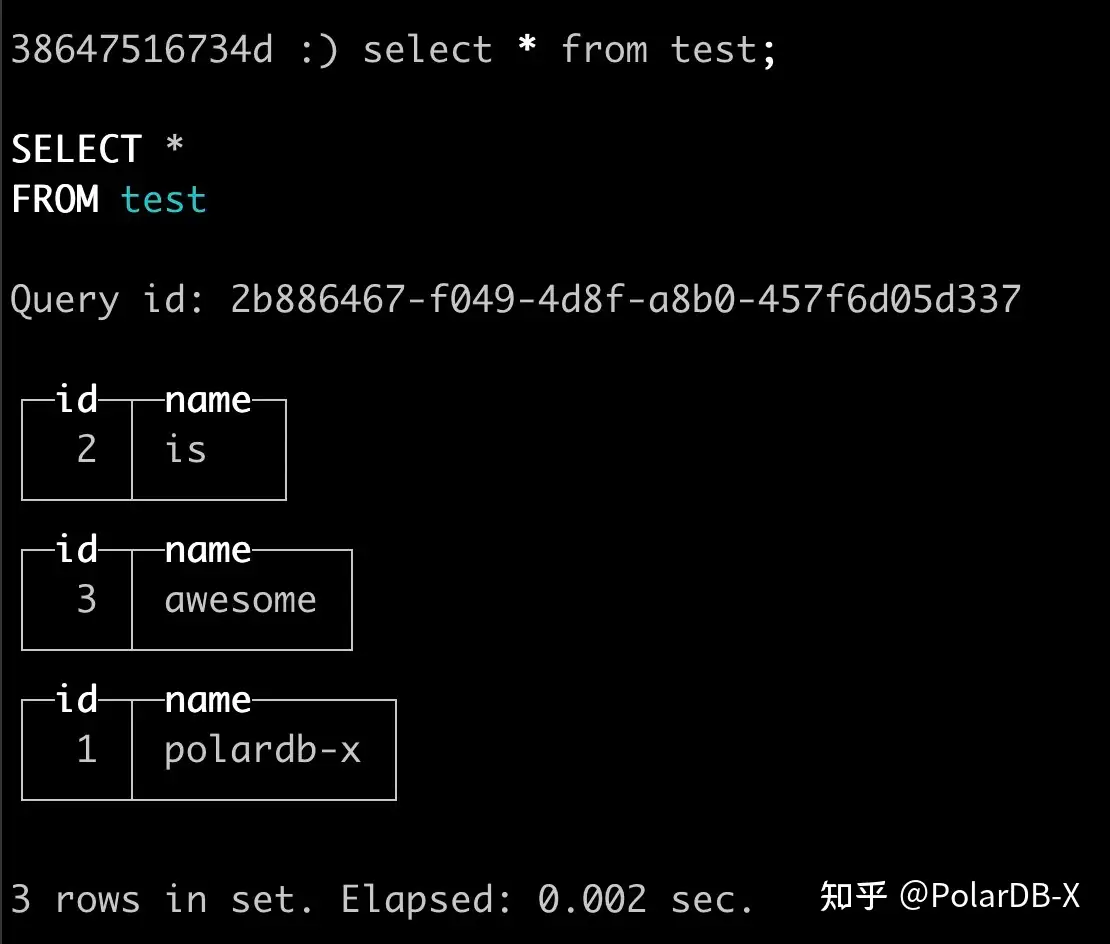Click the cell containing id 3
This screenshot has height=944, width=1110.
click(x=87, y=599)
